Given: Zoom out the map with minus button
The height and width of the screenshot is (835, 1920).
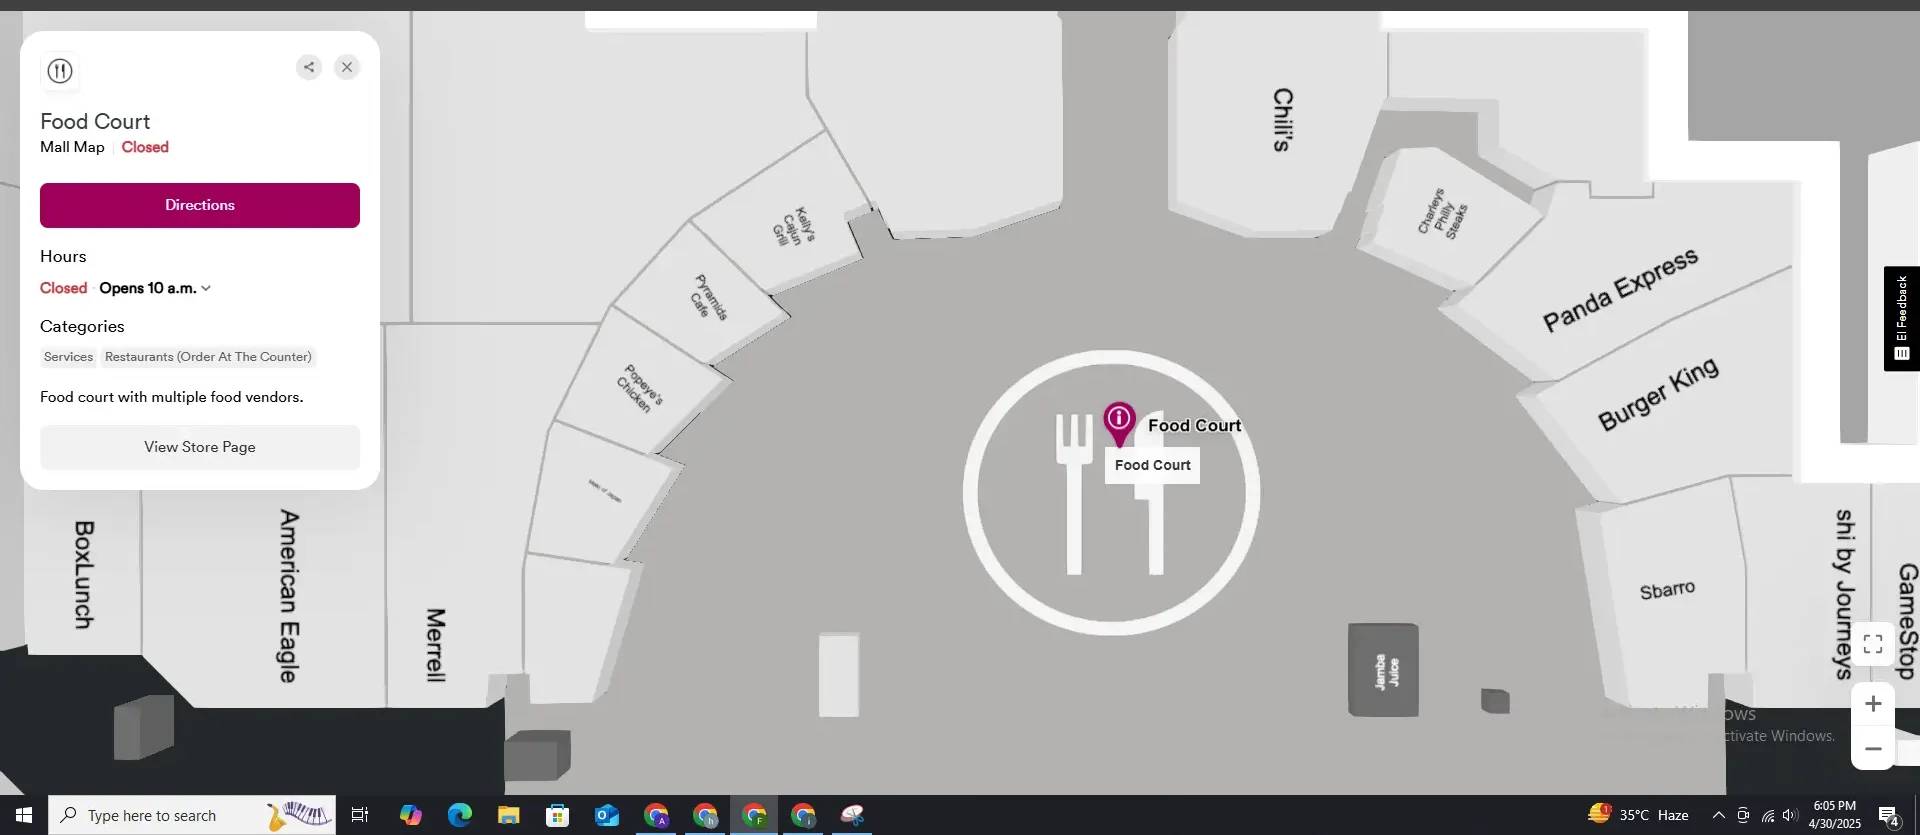Looking at the screenshot, I should [1873, 749].
